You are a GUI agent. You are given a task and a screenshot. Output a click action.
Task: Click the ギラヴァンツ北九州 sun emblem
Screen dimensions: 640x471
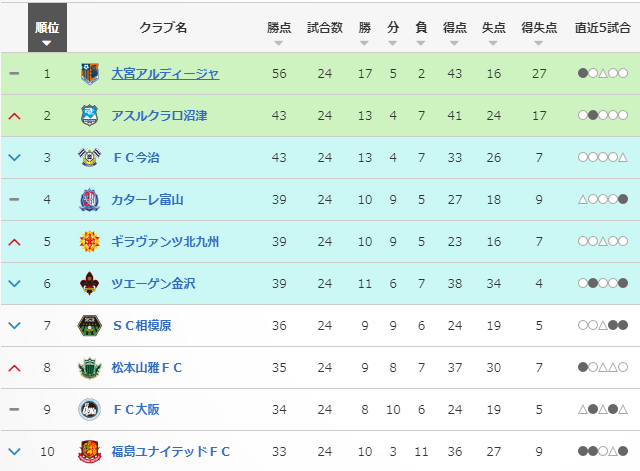[x=89, y=242]
